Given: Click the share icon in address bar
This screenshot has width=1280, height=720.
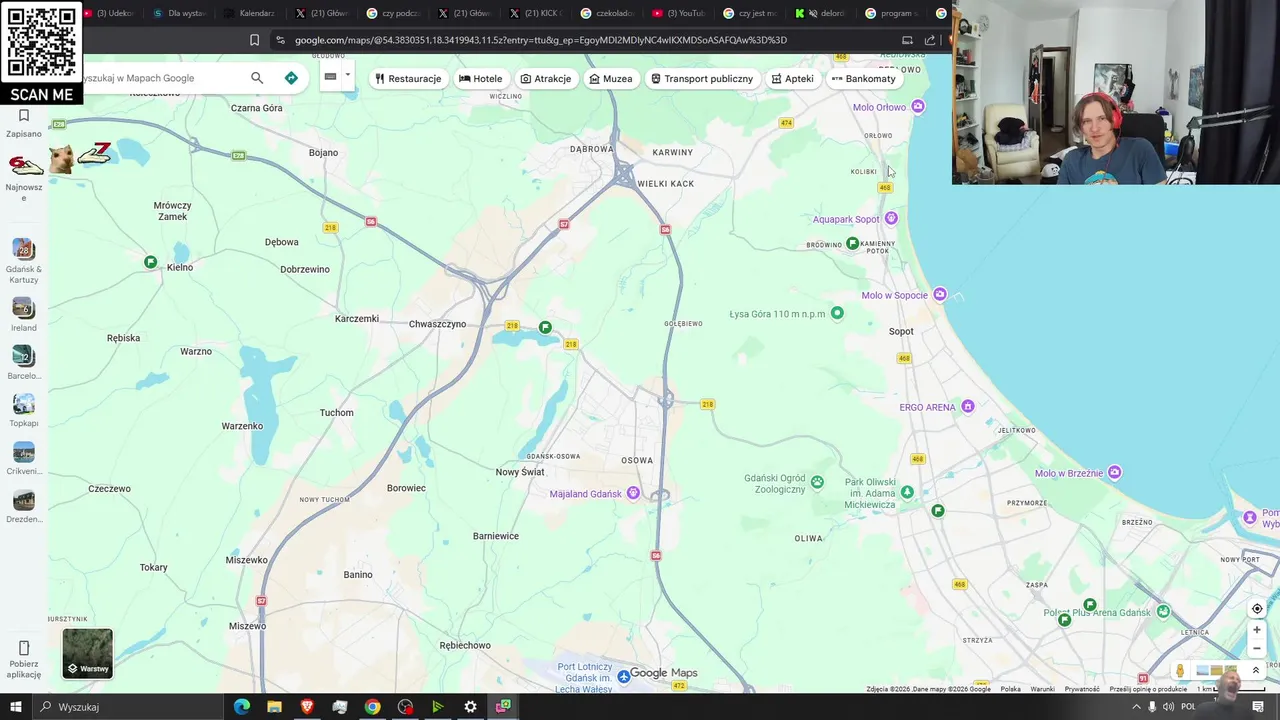Looking at the screenshot, I should [929, 40].
